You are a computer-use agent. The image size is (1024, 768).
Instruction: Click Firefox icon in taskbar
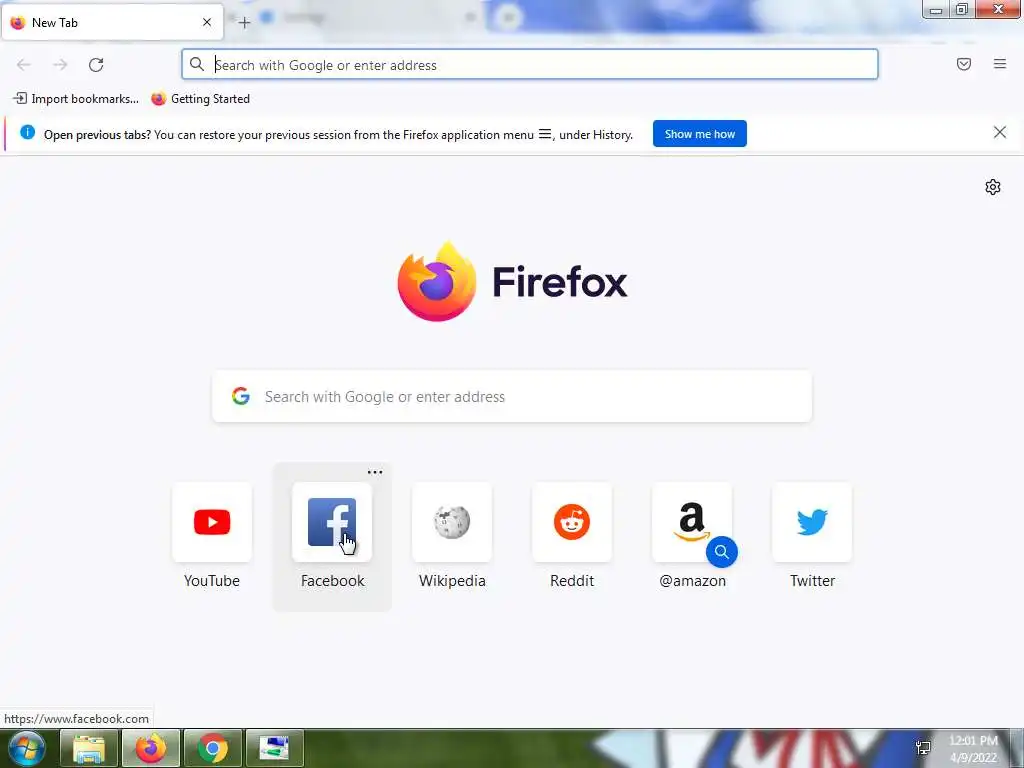pos(151,748)
